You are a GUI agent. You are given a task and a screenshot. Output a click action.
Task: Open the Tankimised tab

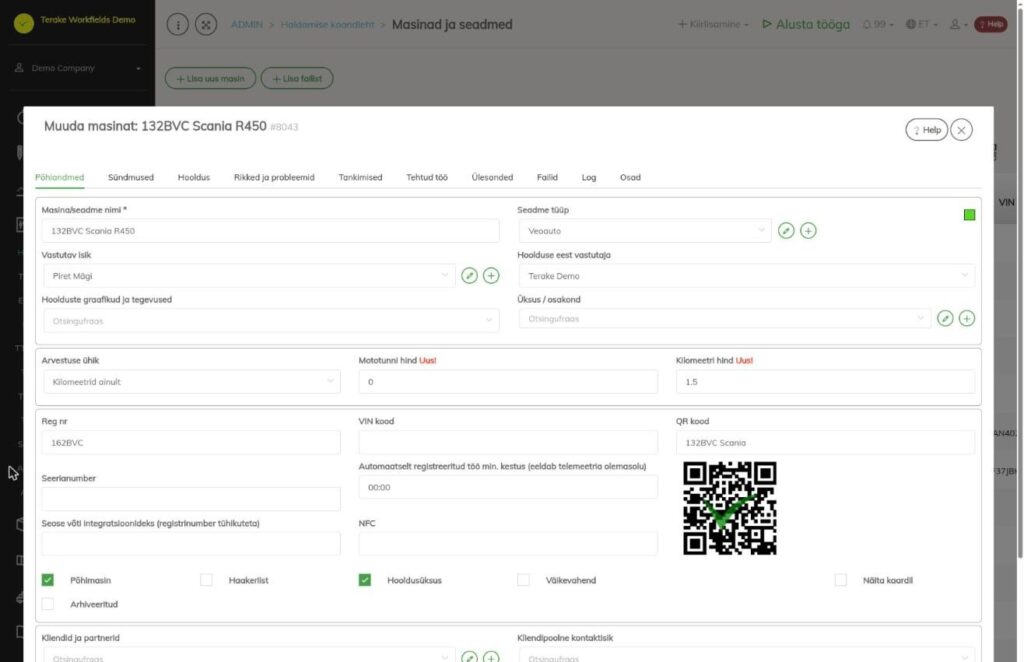(x=360, y=177)
